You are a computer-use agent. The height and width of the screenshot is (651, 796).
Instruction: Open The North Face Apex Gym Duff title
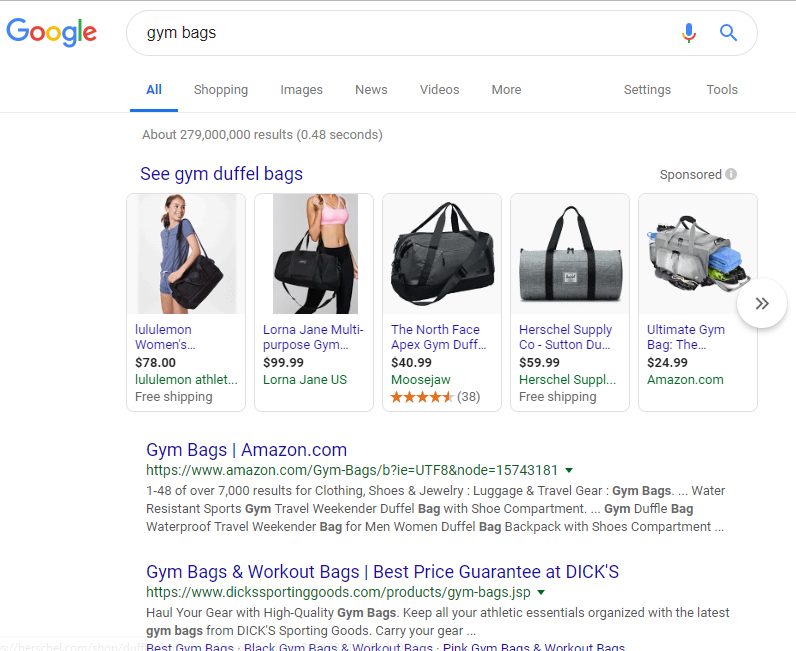[439, 337]
